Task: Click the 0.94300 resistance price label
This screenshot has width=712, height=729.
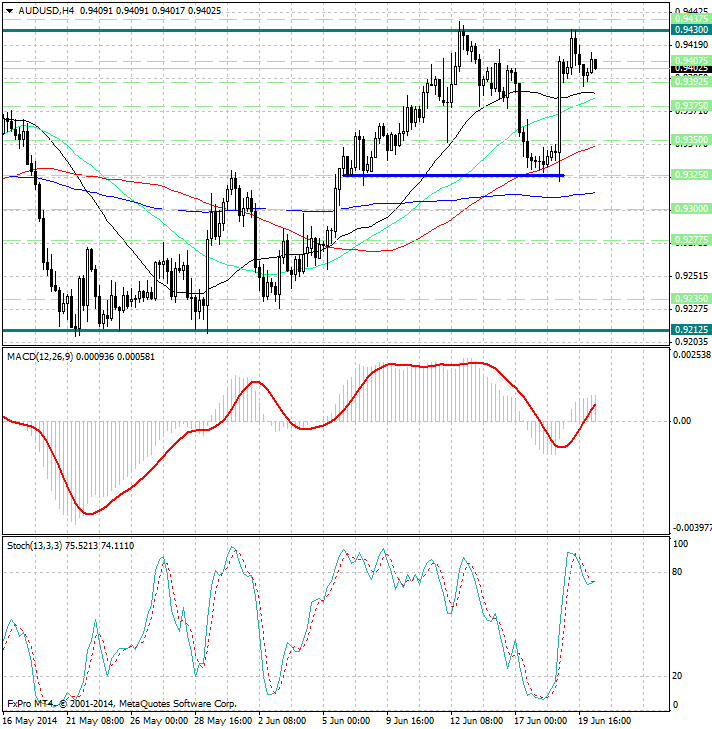Action: pyautogui.click(x=691, y=30)
